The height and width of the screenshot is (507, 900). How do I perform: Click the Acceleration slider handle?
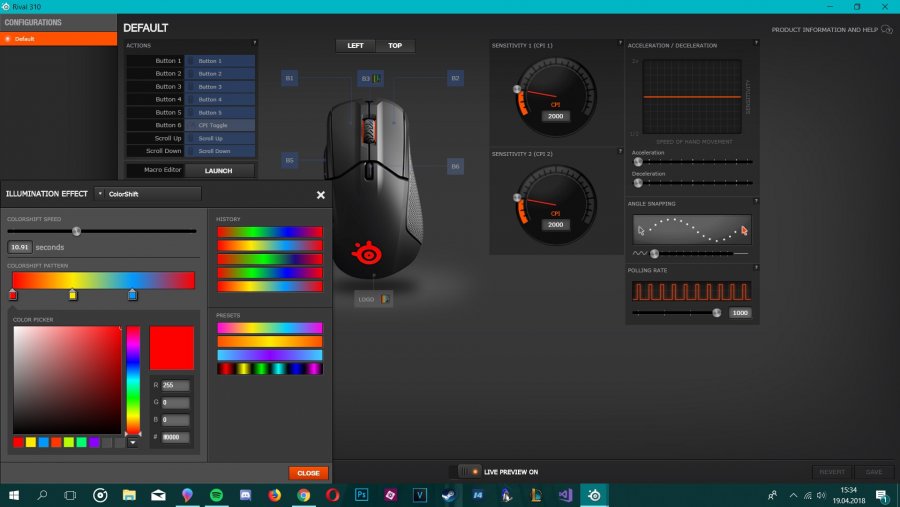638,162
